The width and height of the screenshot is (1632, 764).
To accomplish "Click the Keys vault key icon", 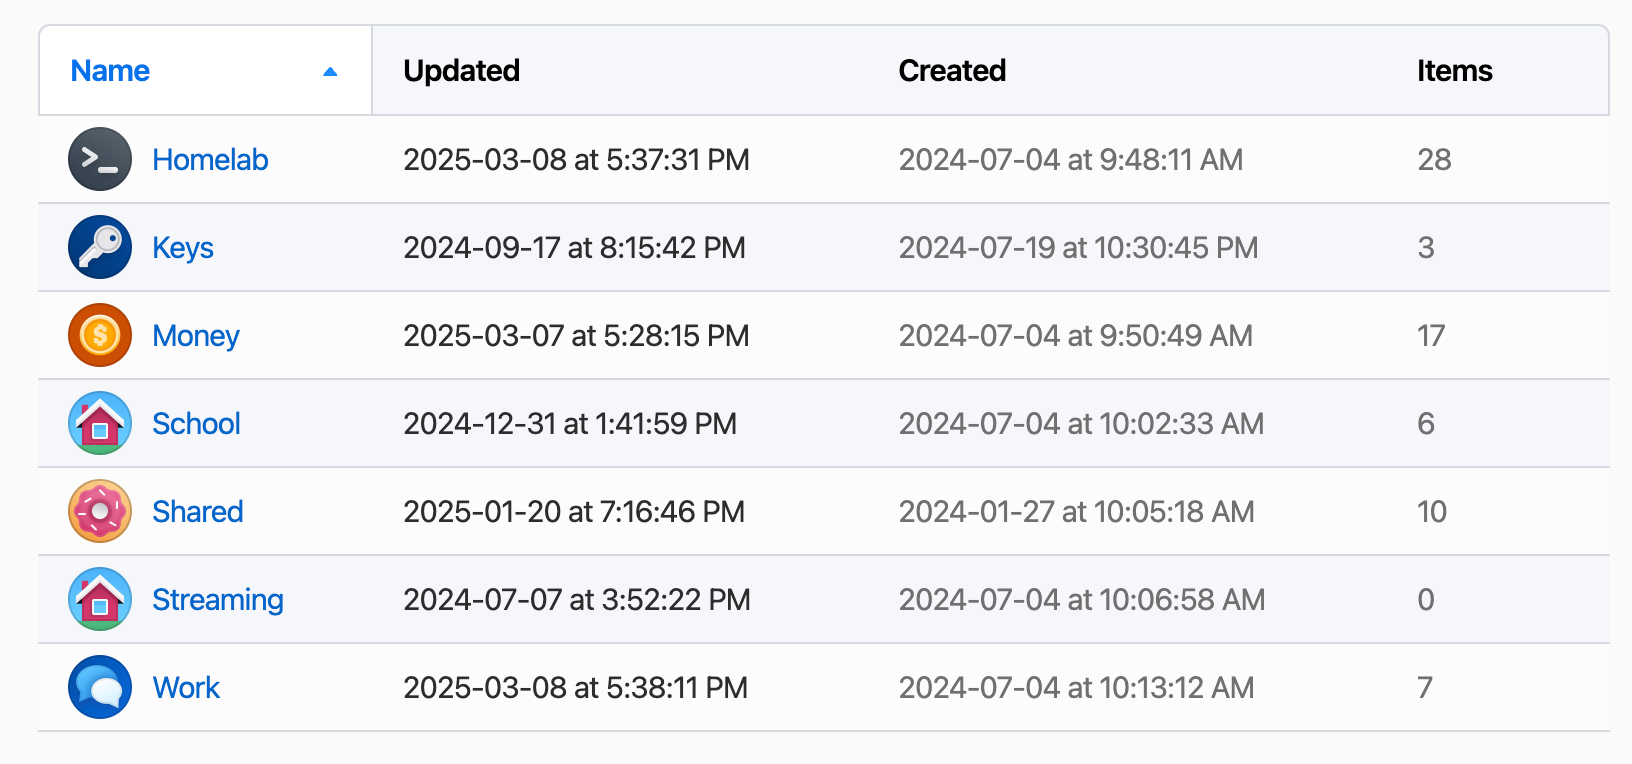I will [100, 248].
